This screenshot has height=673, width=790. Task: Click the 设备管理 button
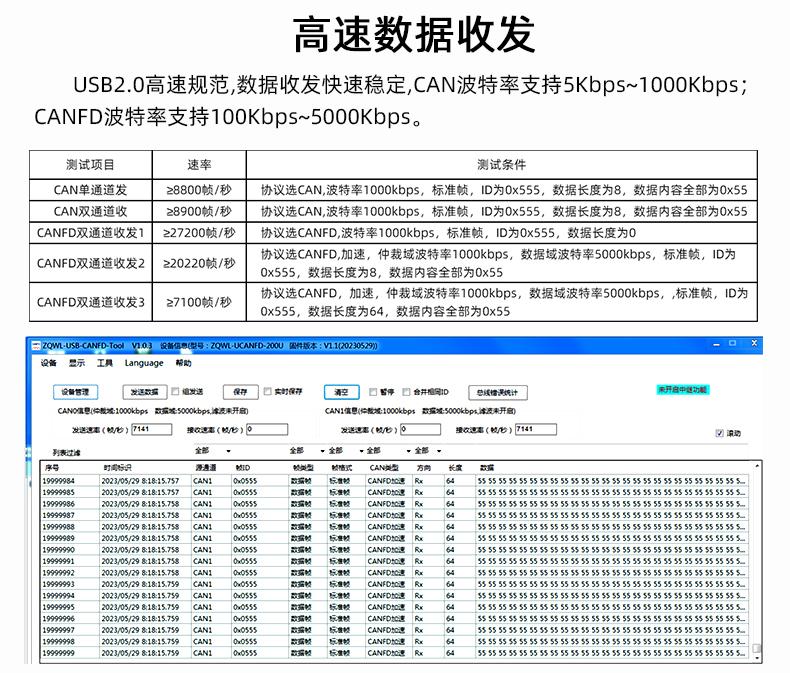coord(76,391)
